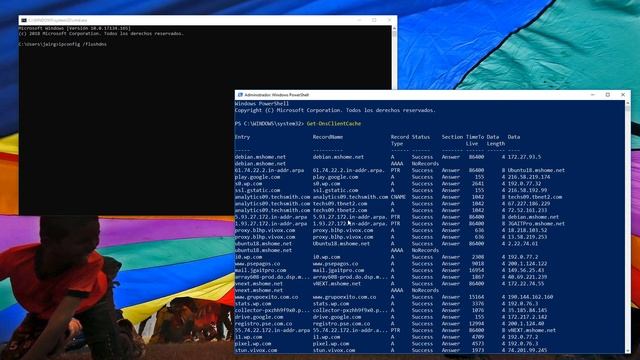Click the Entry column header
The image size is (640, 360).
click(x=242, y=137)
